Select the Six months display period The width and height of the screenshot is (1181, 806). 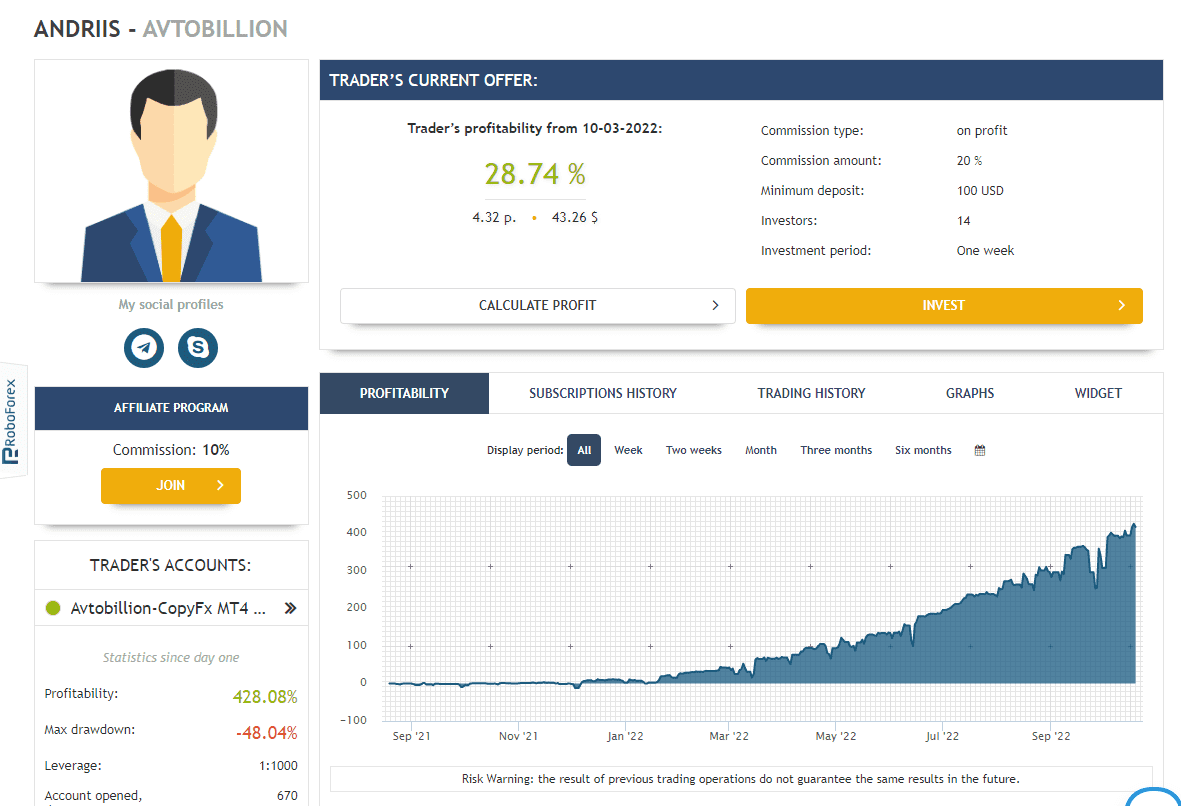click(x=923, y=450)
